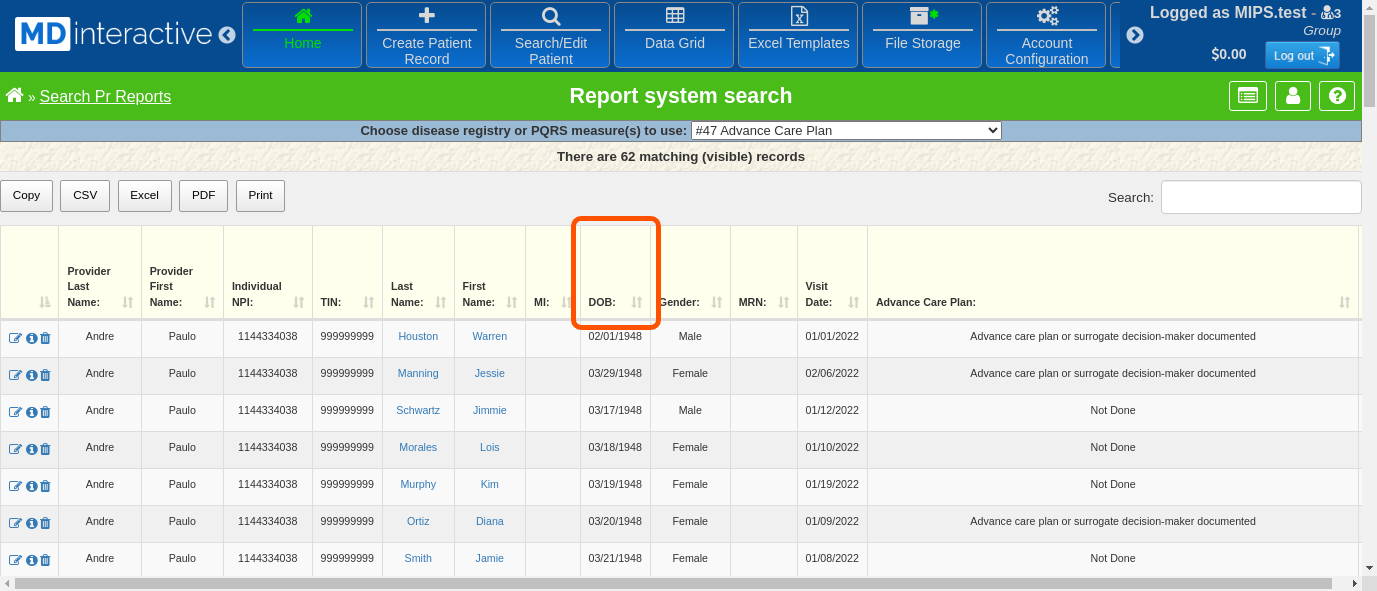
Task: Open the disease registry measure dropdown
Action: pos(845,130)
